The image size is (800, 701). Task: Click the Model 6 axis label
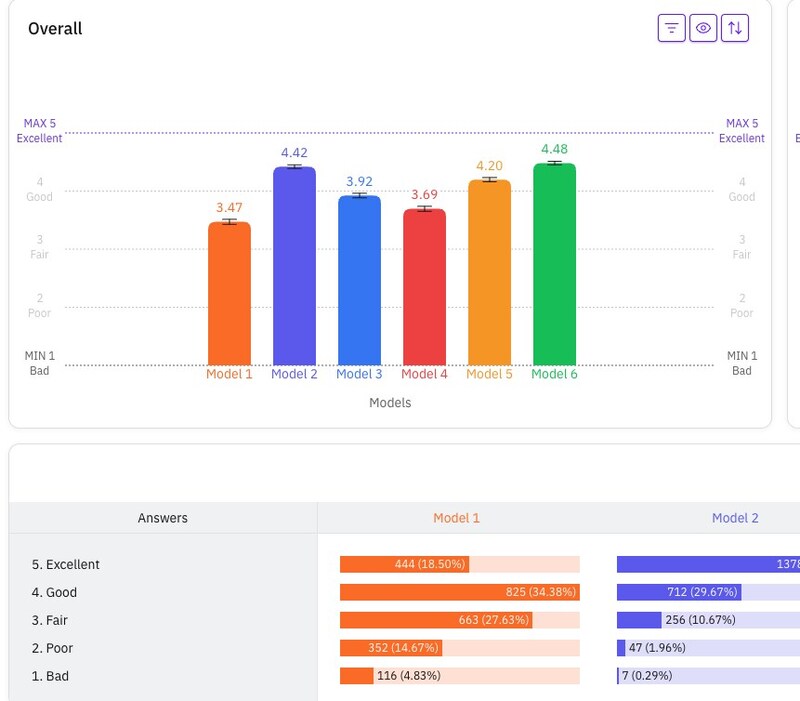click(x=555, y=374)
